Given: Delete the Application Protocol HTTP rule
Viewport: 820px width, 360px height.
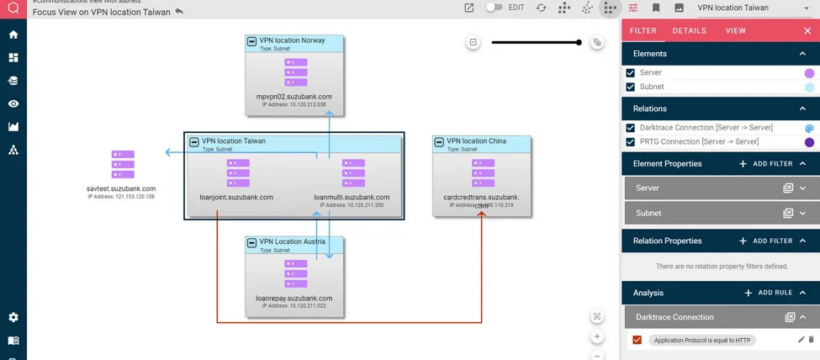Looking at the screenshot, I should pyautogui.click(x=811, y=340).
